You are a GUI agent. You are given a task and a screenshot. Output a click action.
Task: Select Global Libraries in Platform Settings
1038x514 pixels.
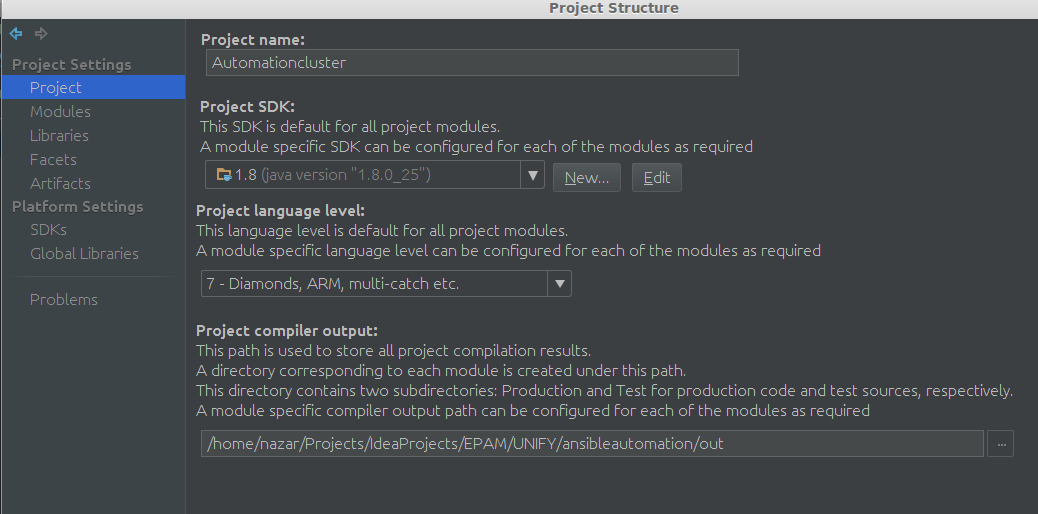[84, 254]
